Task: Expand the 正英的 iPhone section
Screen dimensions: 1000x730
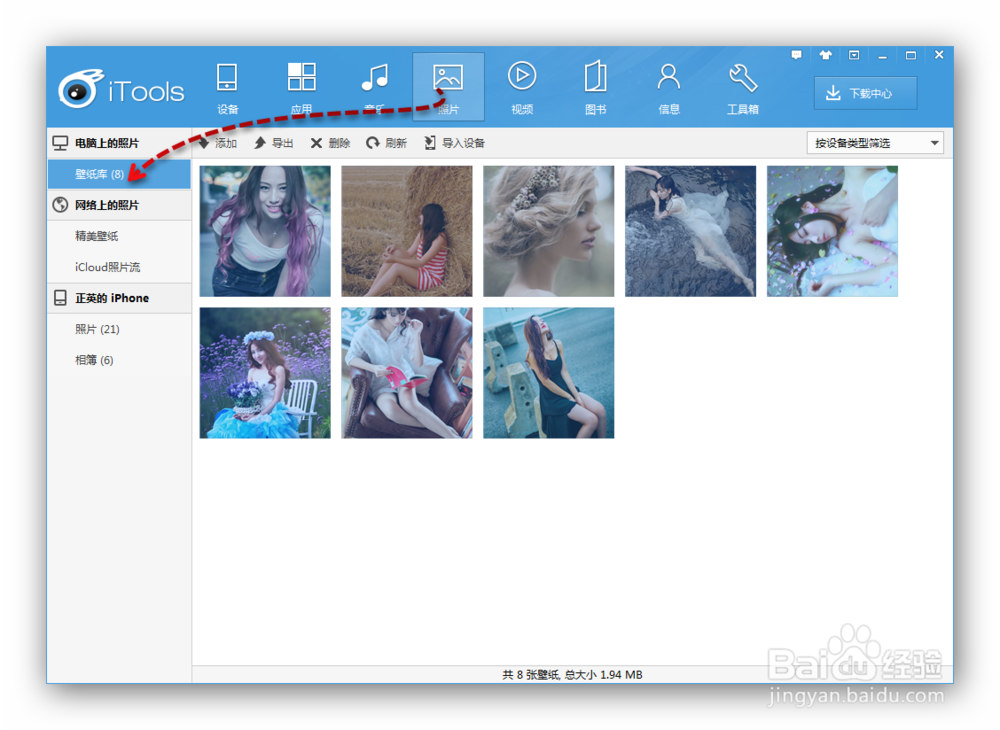Action: click(x=119, y=298)
